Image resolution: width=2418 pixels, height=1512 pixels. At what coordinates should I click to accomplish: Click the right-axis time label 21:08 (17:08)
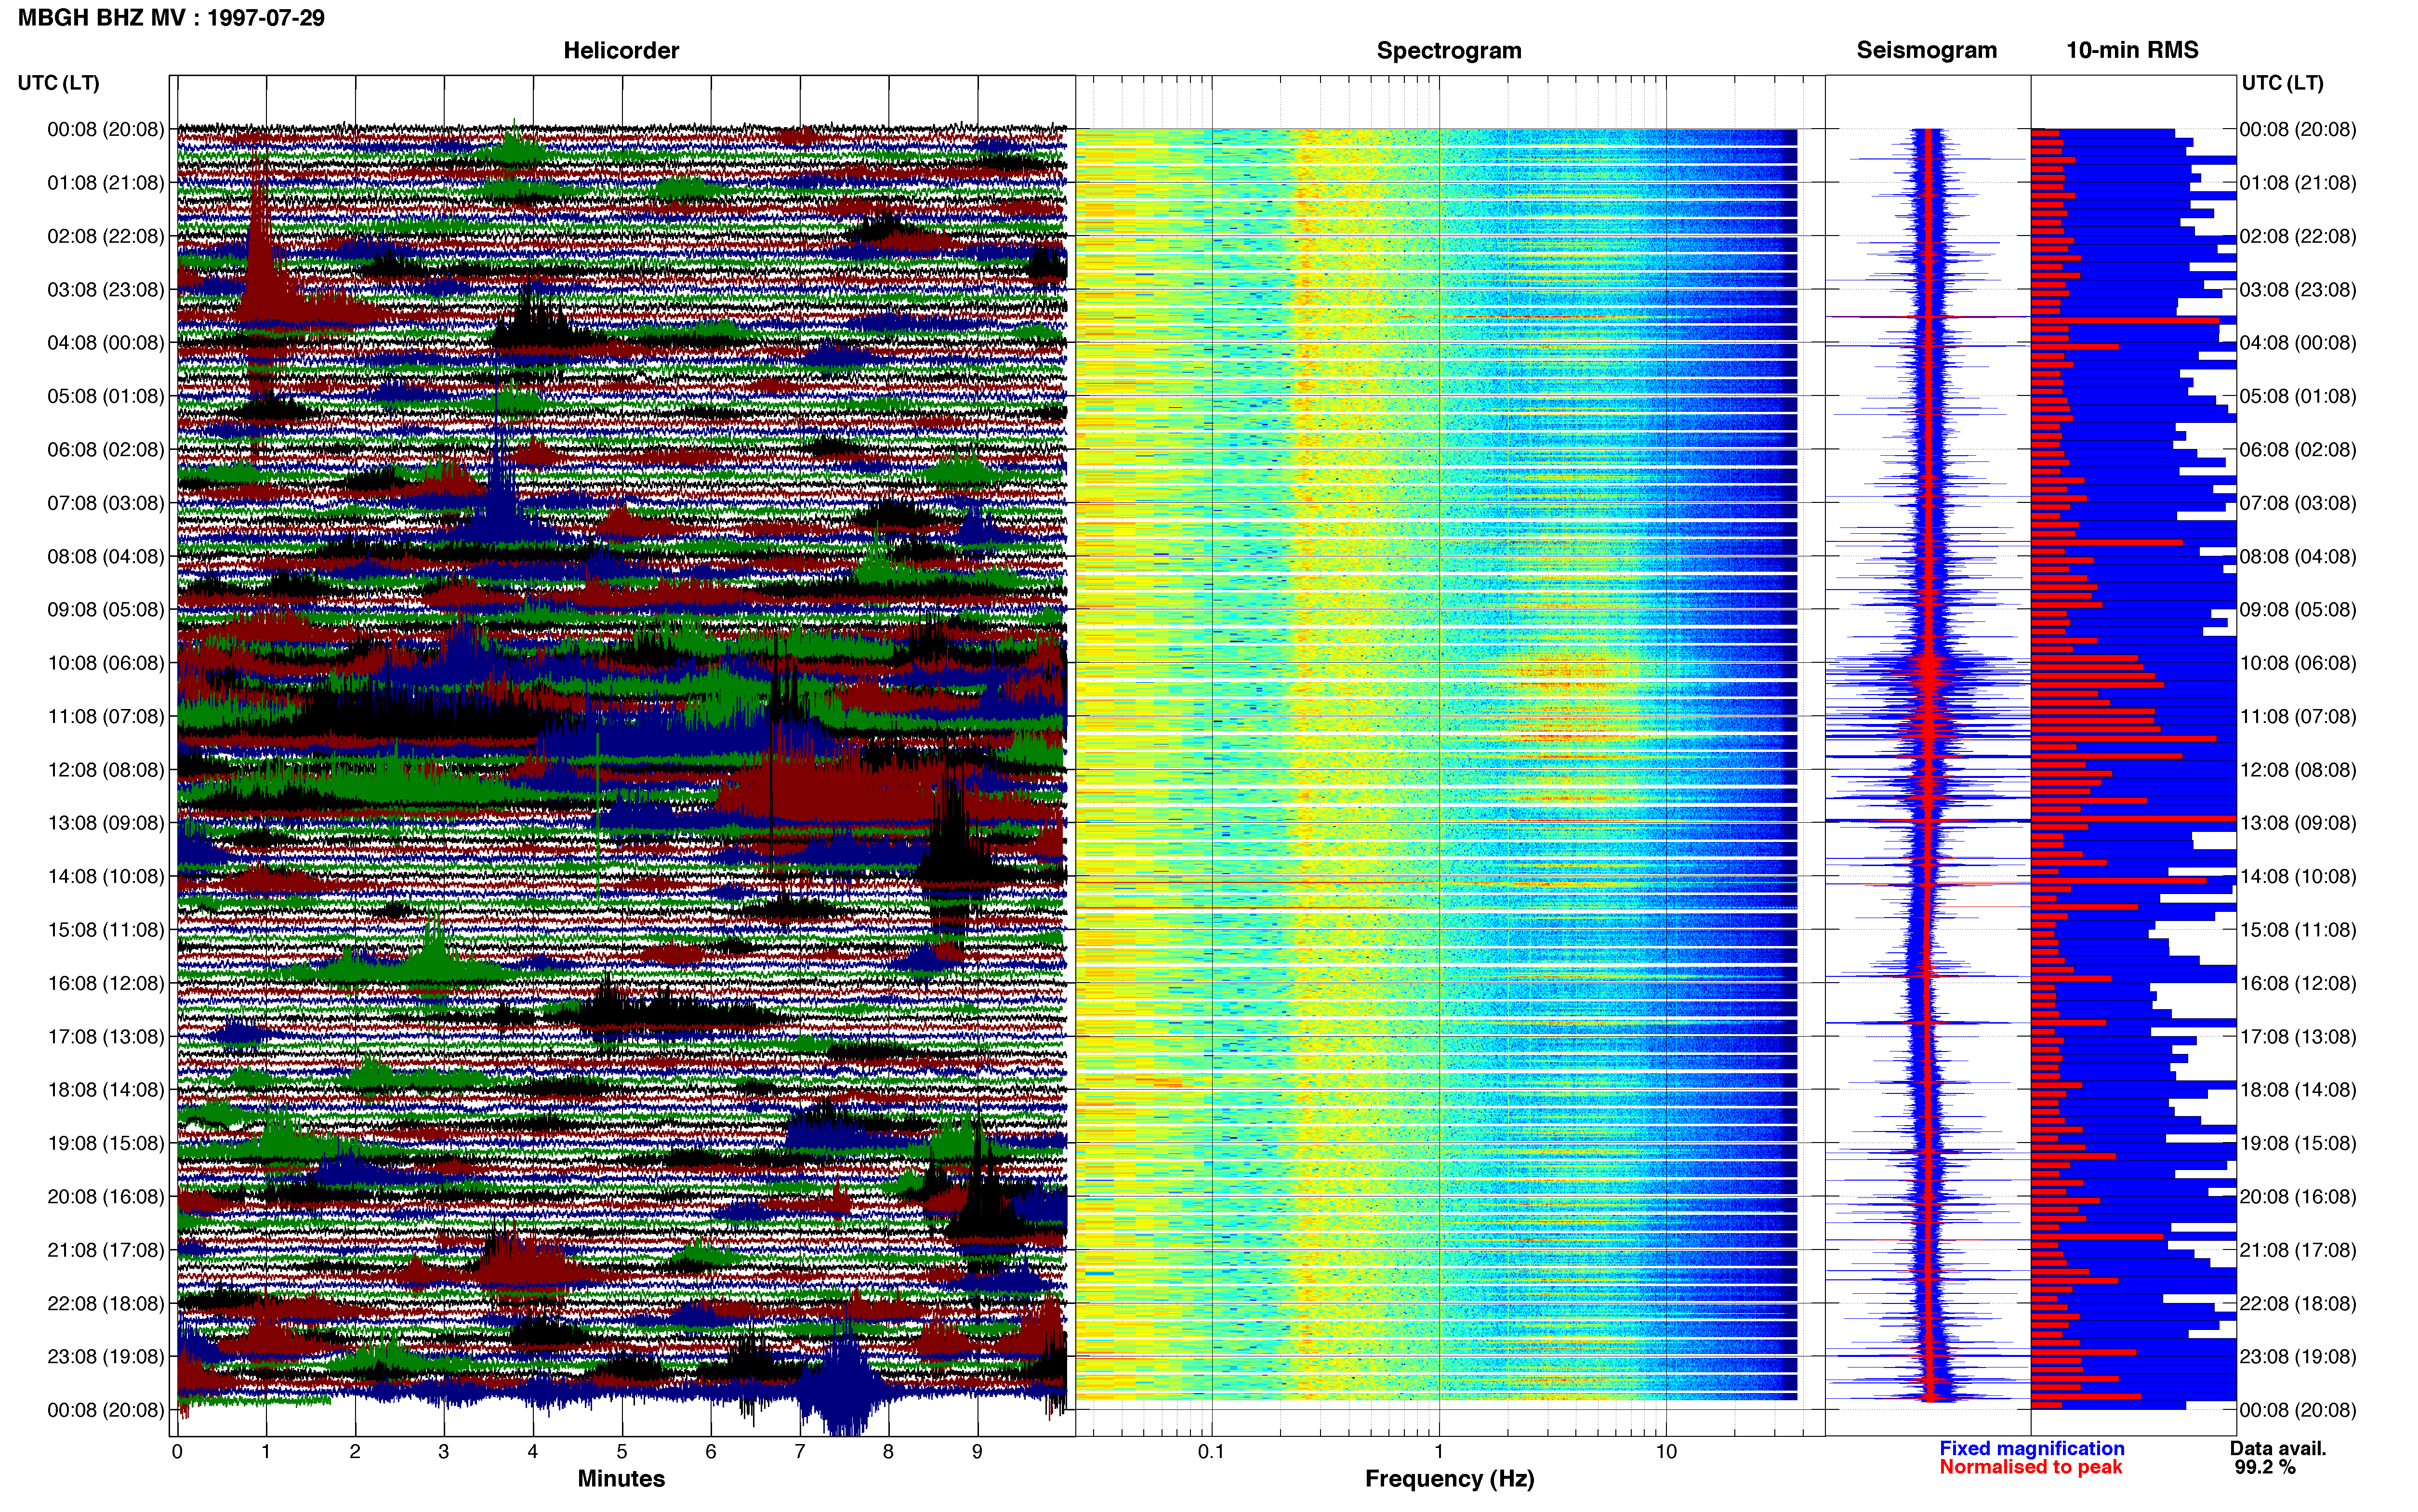point(2298,1250)
